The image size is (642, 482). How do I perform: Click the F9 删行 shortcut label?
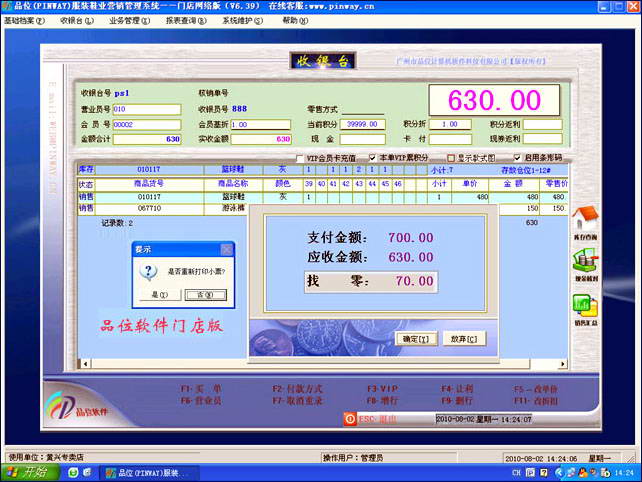[x=457, y=401]
